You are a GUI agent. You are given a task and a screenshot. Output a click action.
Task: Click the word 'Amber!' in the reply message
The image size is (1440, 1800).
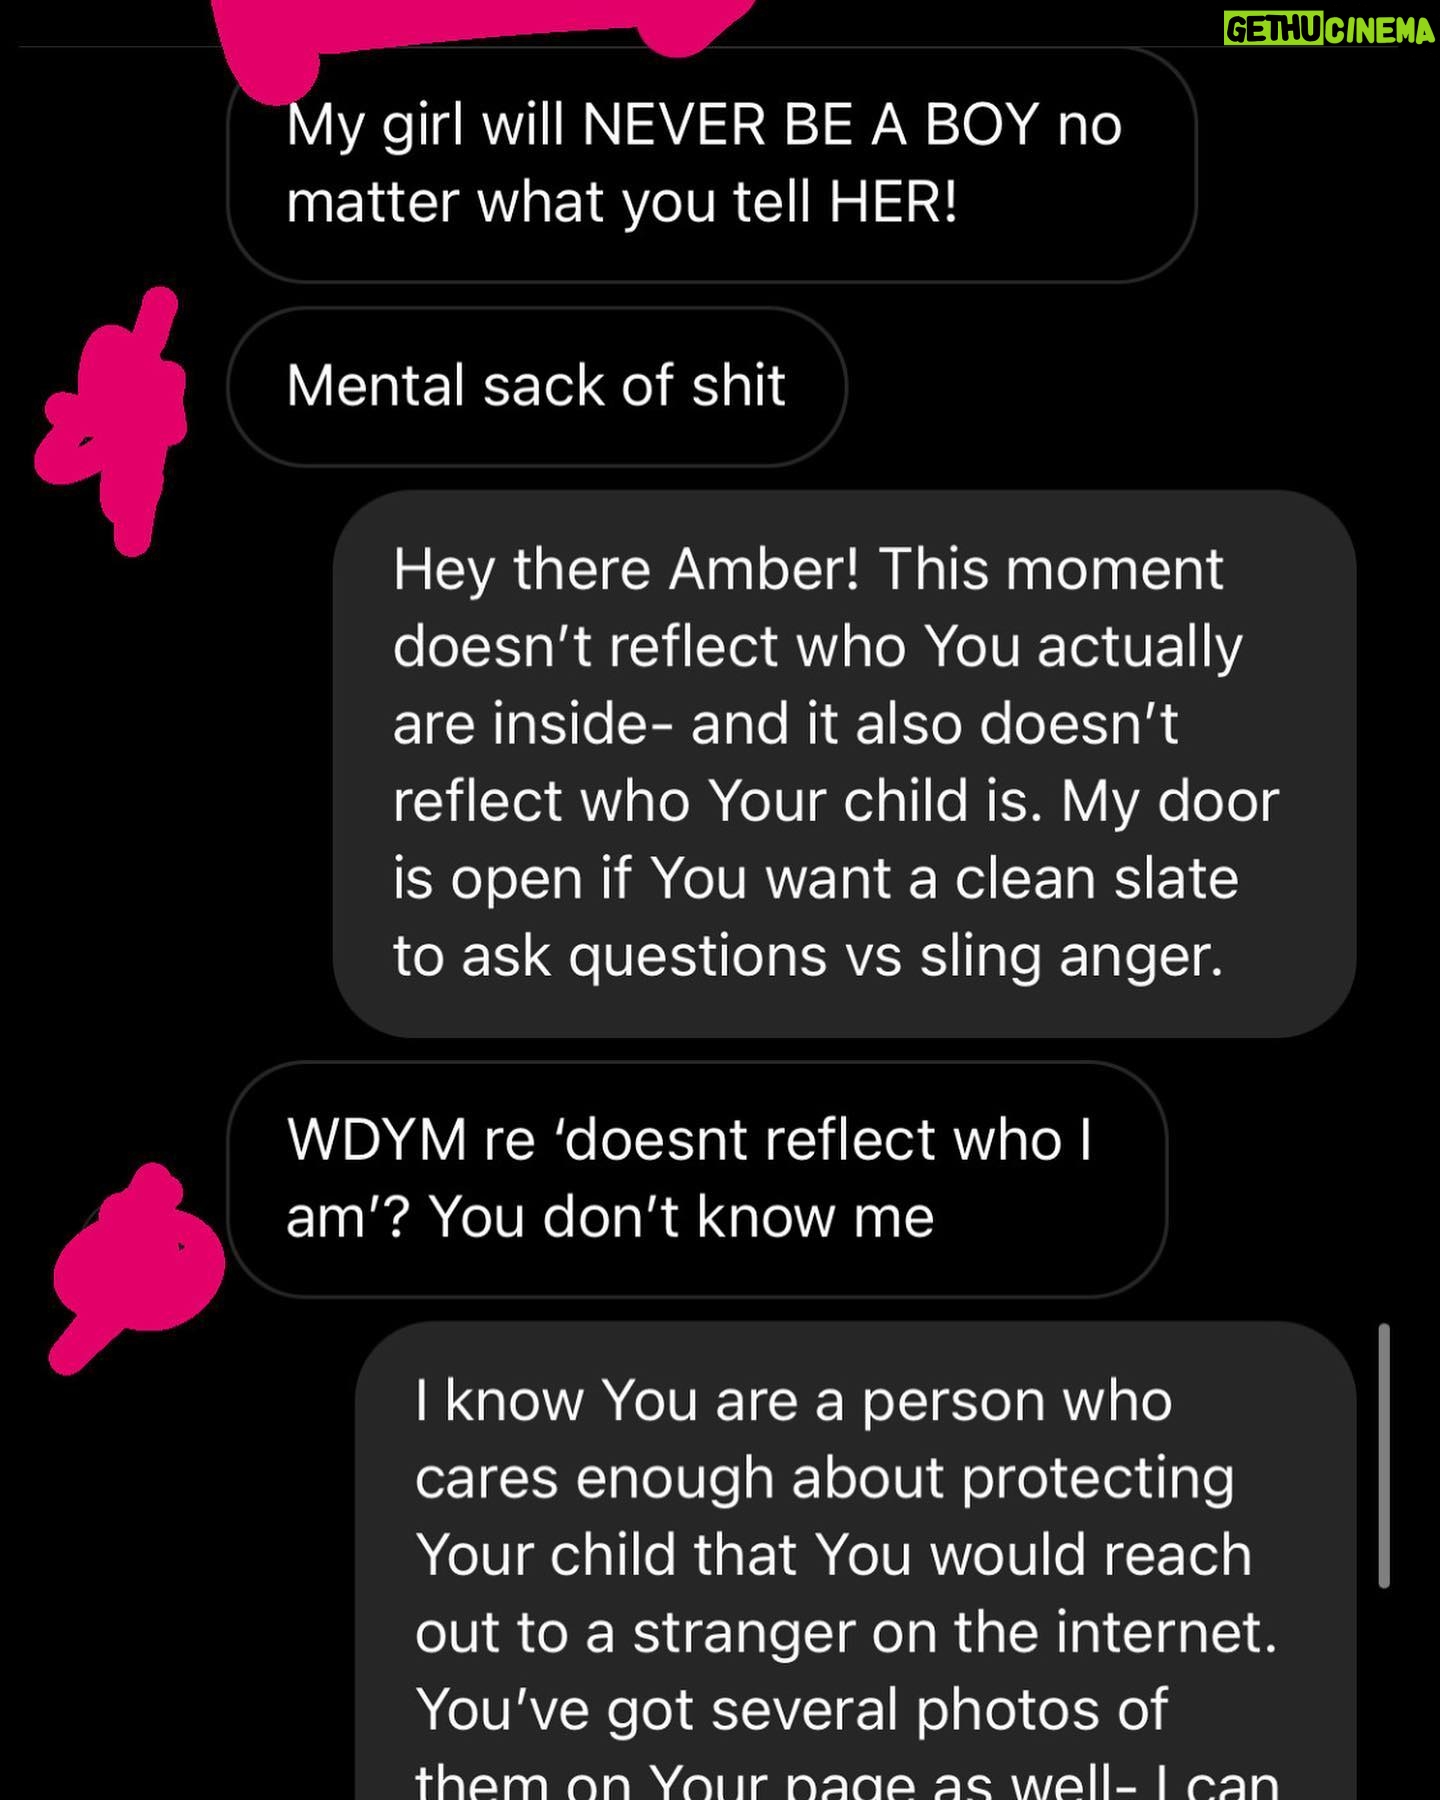[764, 569]
